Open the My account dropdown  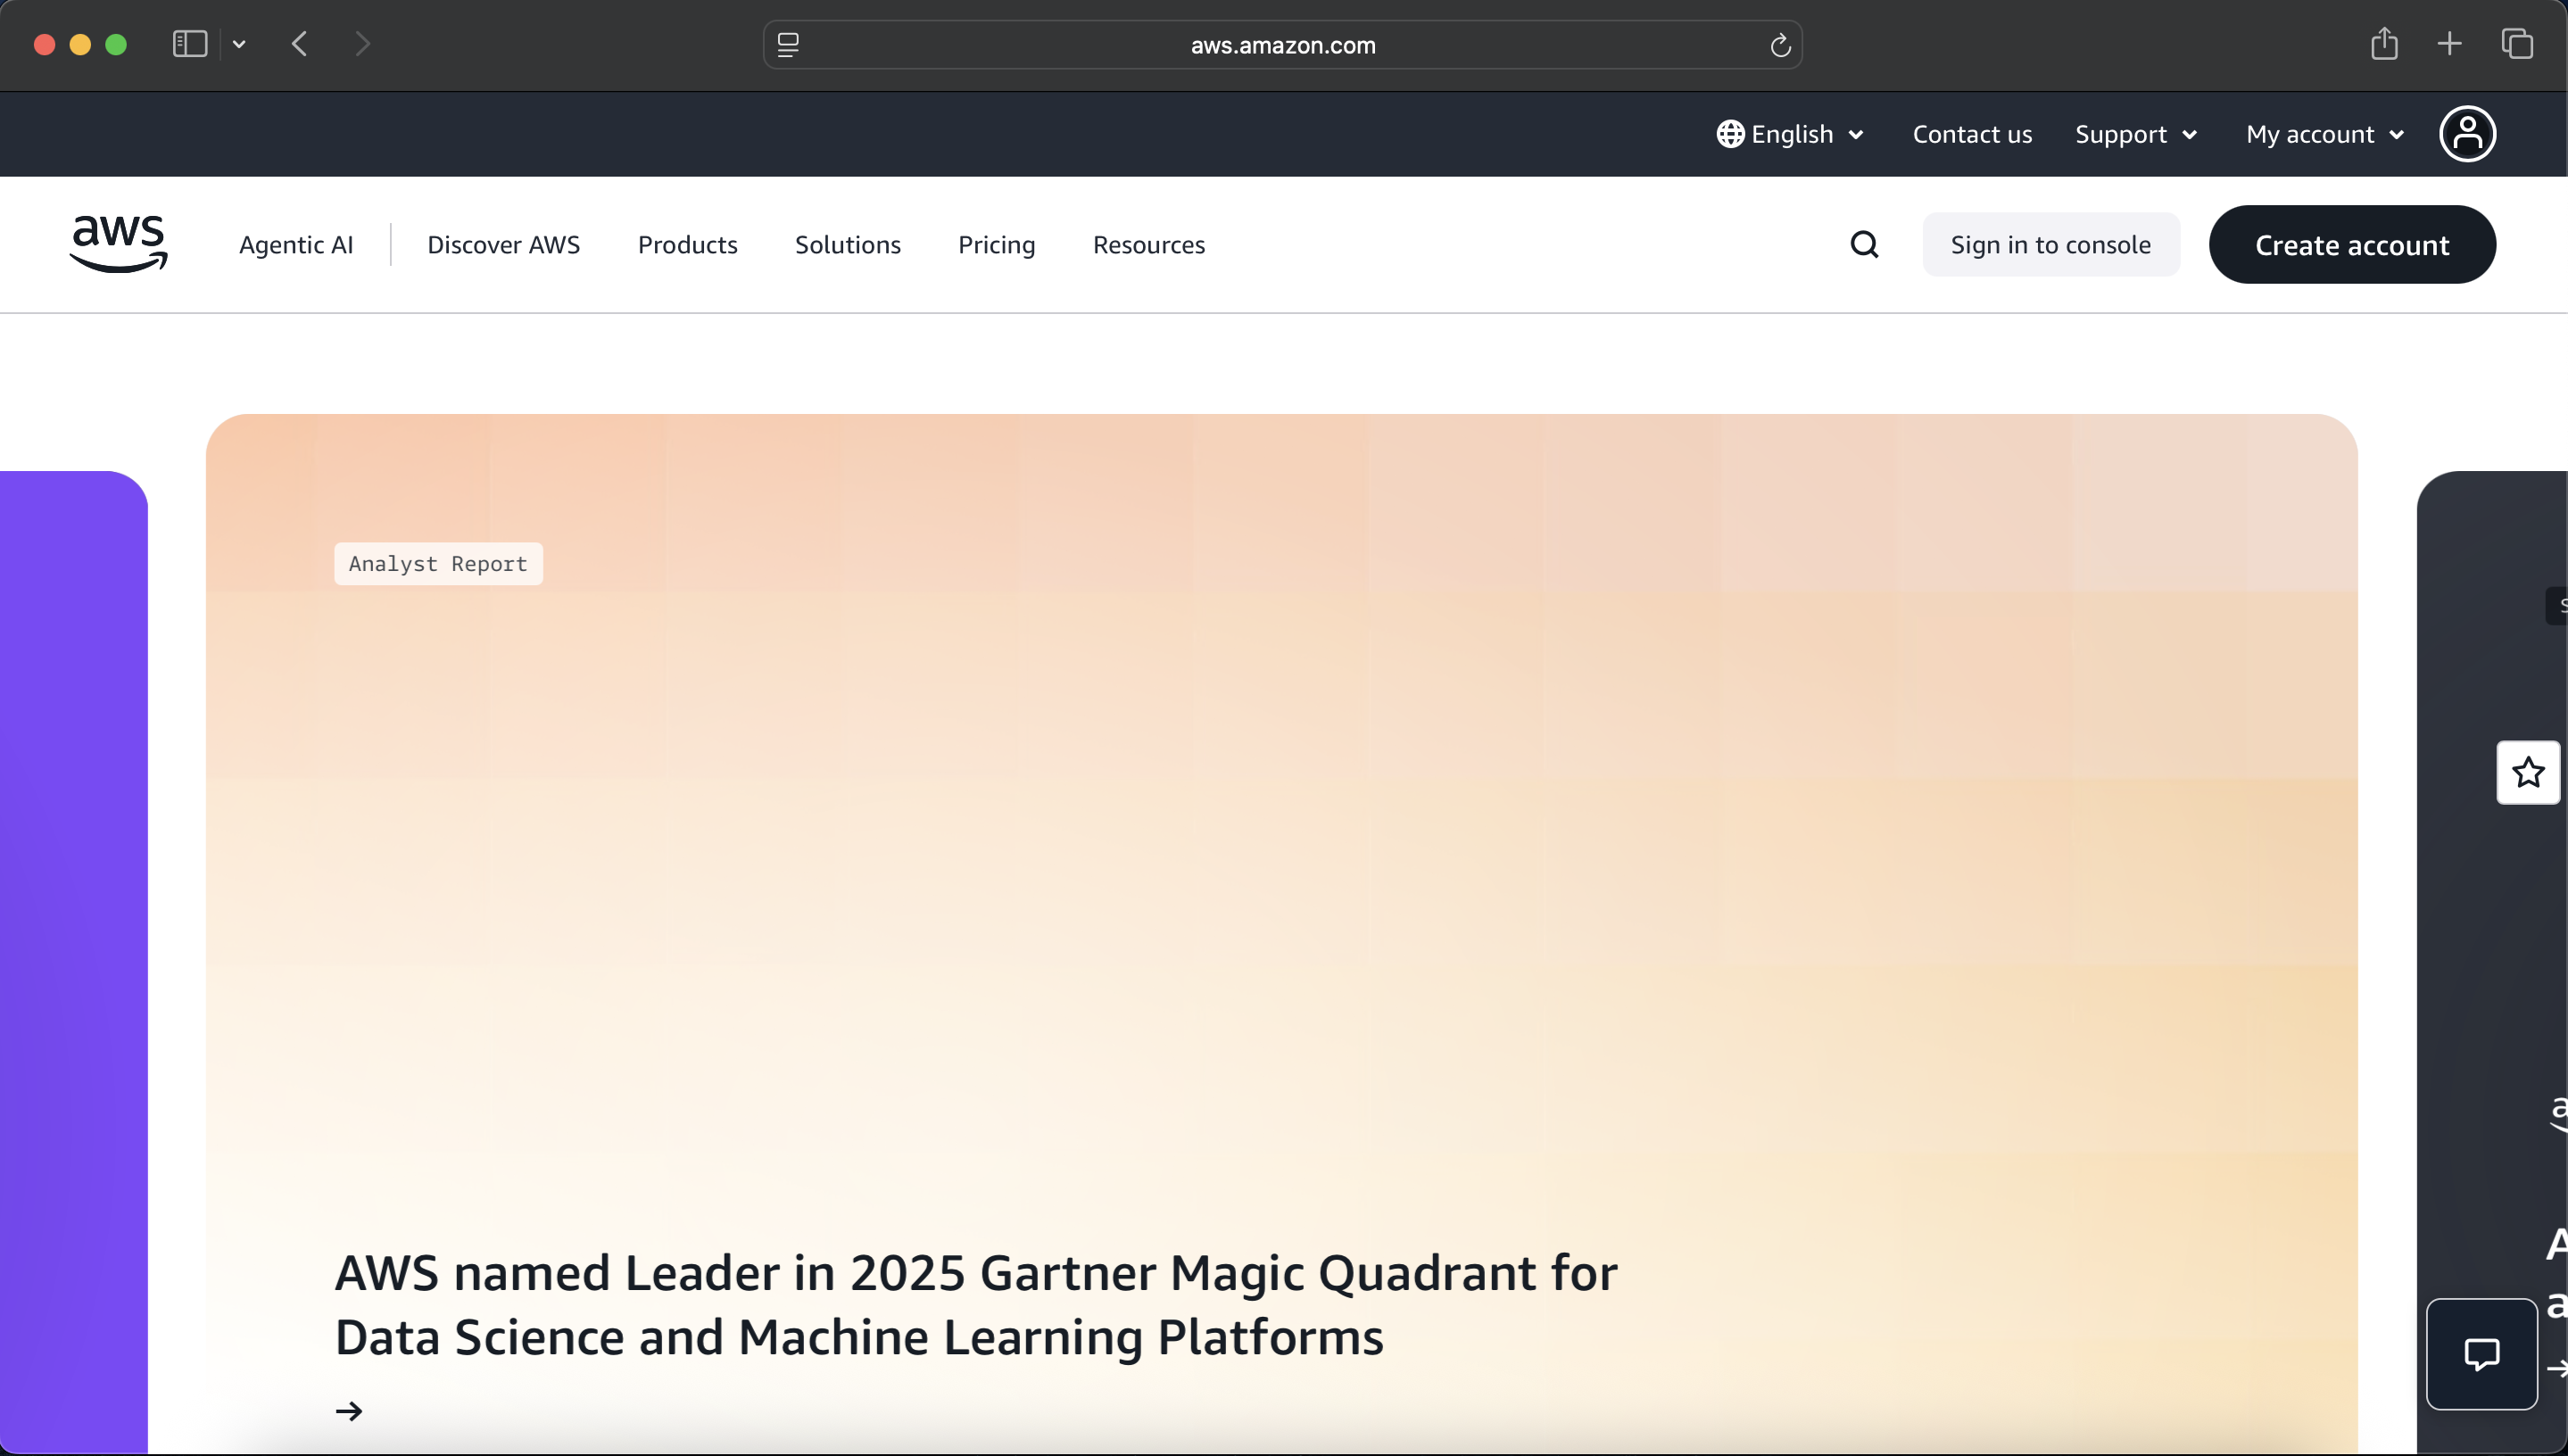(x=2324, y=134)
